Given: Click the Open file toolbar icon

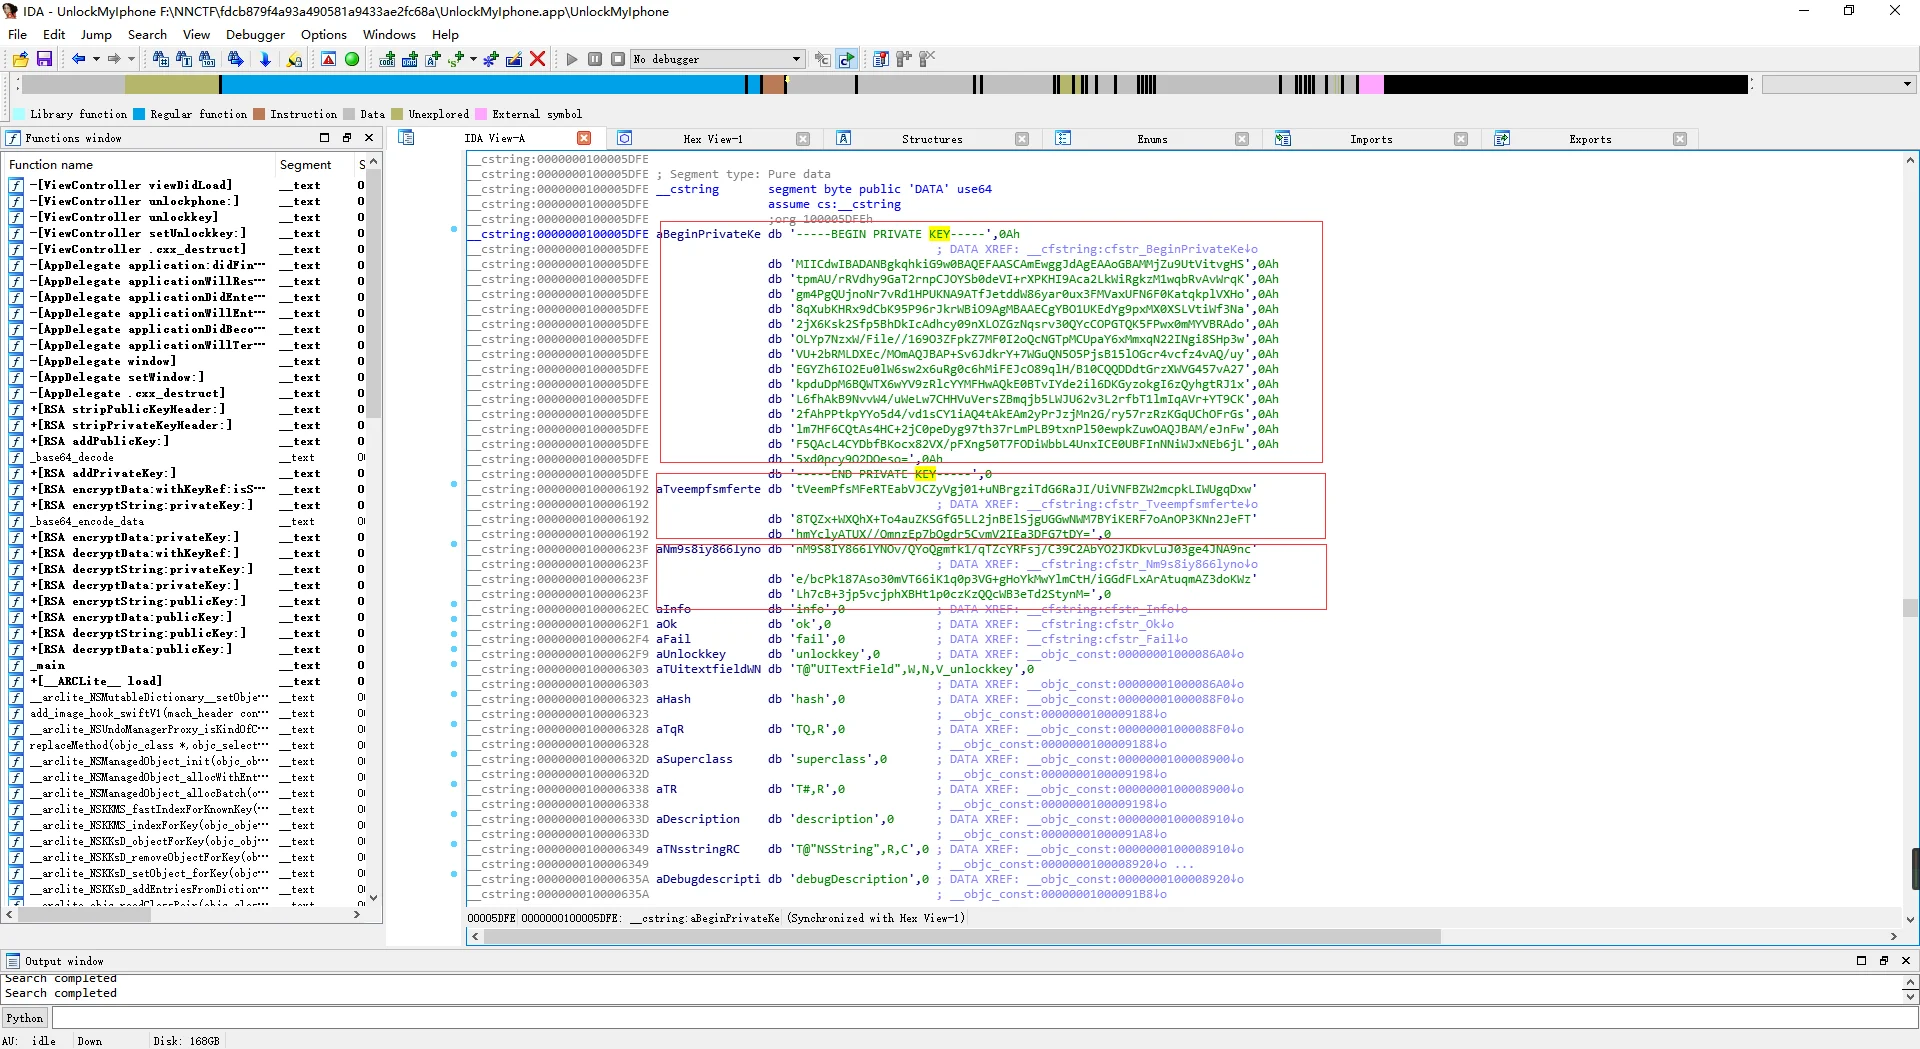Looking at the screenshot, I should click(20, 59).
